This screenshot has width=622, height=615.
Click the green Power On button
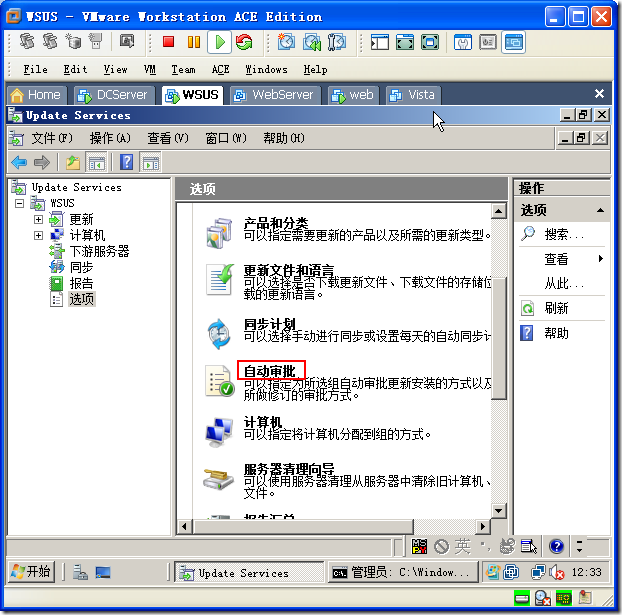tap(219, 42)
